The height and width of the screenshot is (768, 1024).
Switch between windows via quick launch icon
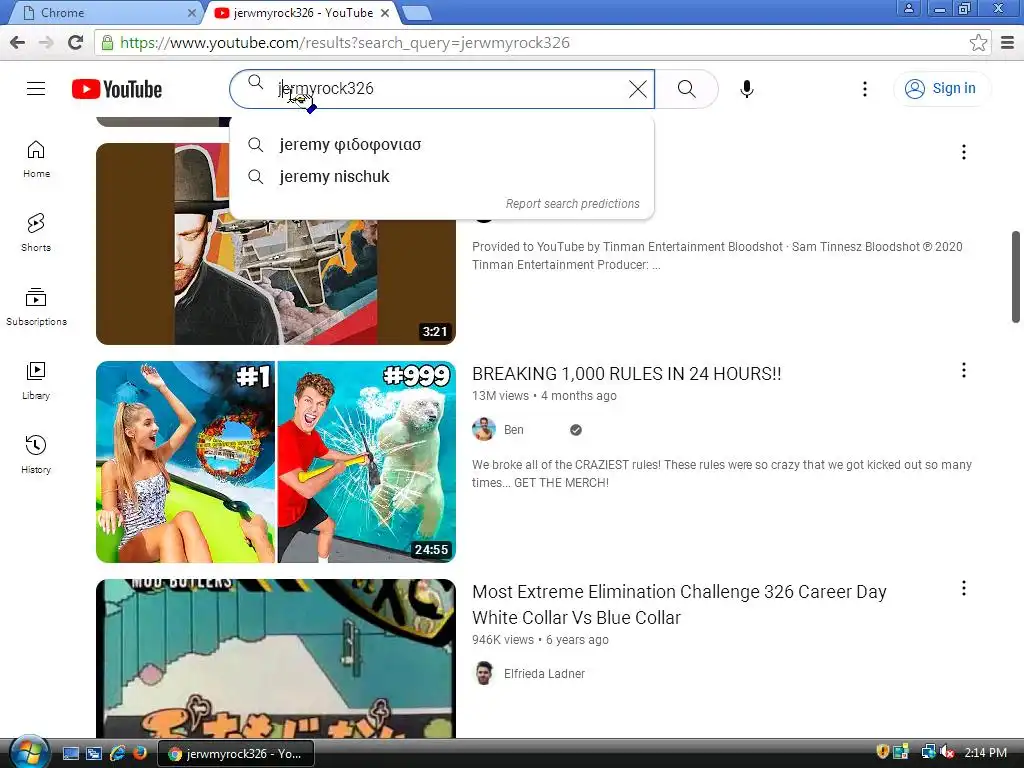(x=93, y=753)
